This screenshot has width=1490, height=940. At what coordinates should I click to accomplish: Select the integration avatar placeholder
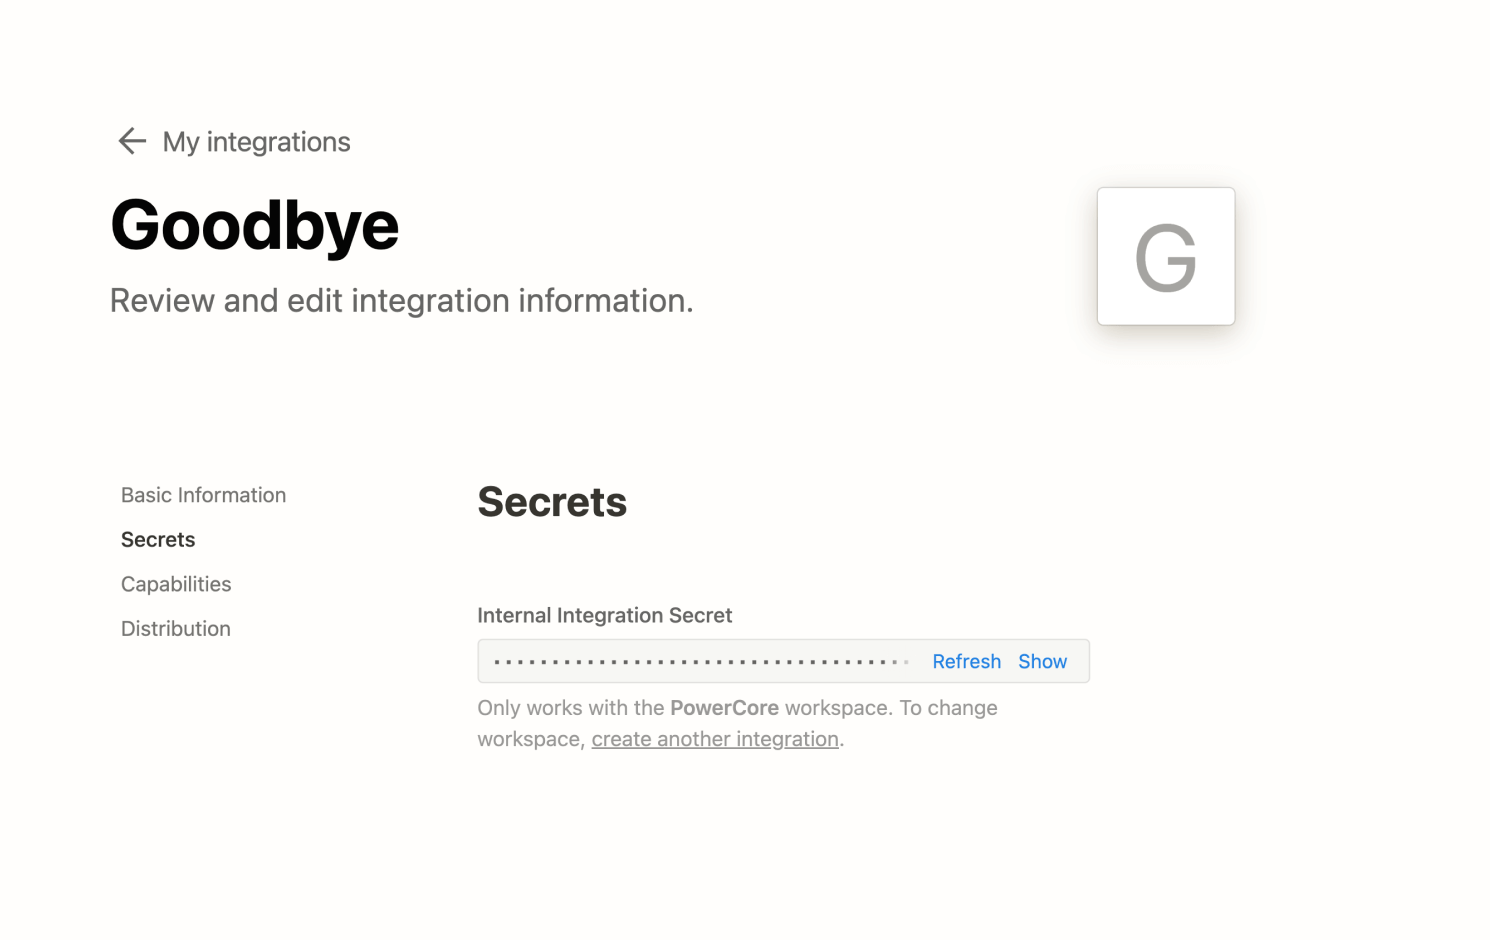[x=1166, y=255]
